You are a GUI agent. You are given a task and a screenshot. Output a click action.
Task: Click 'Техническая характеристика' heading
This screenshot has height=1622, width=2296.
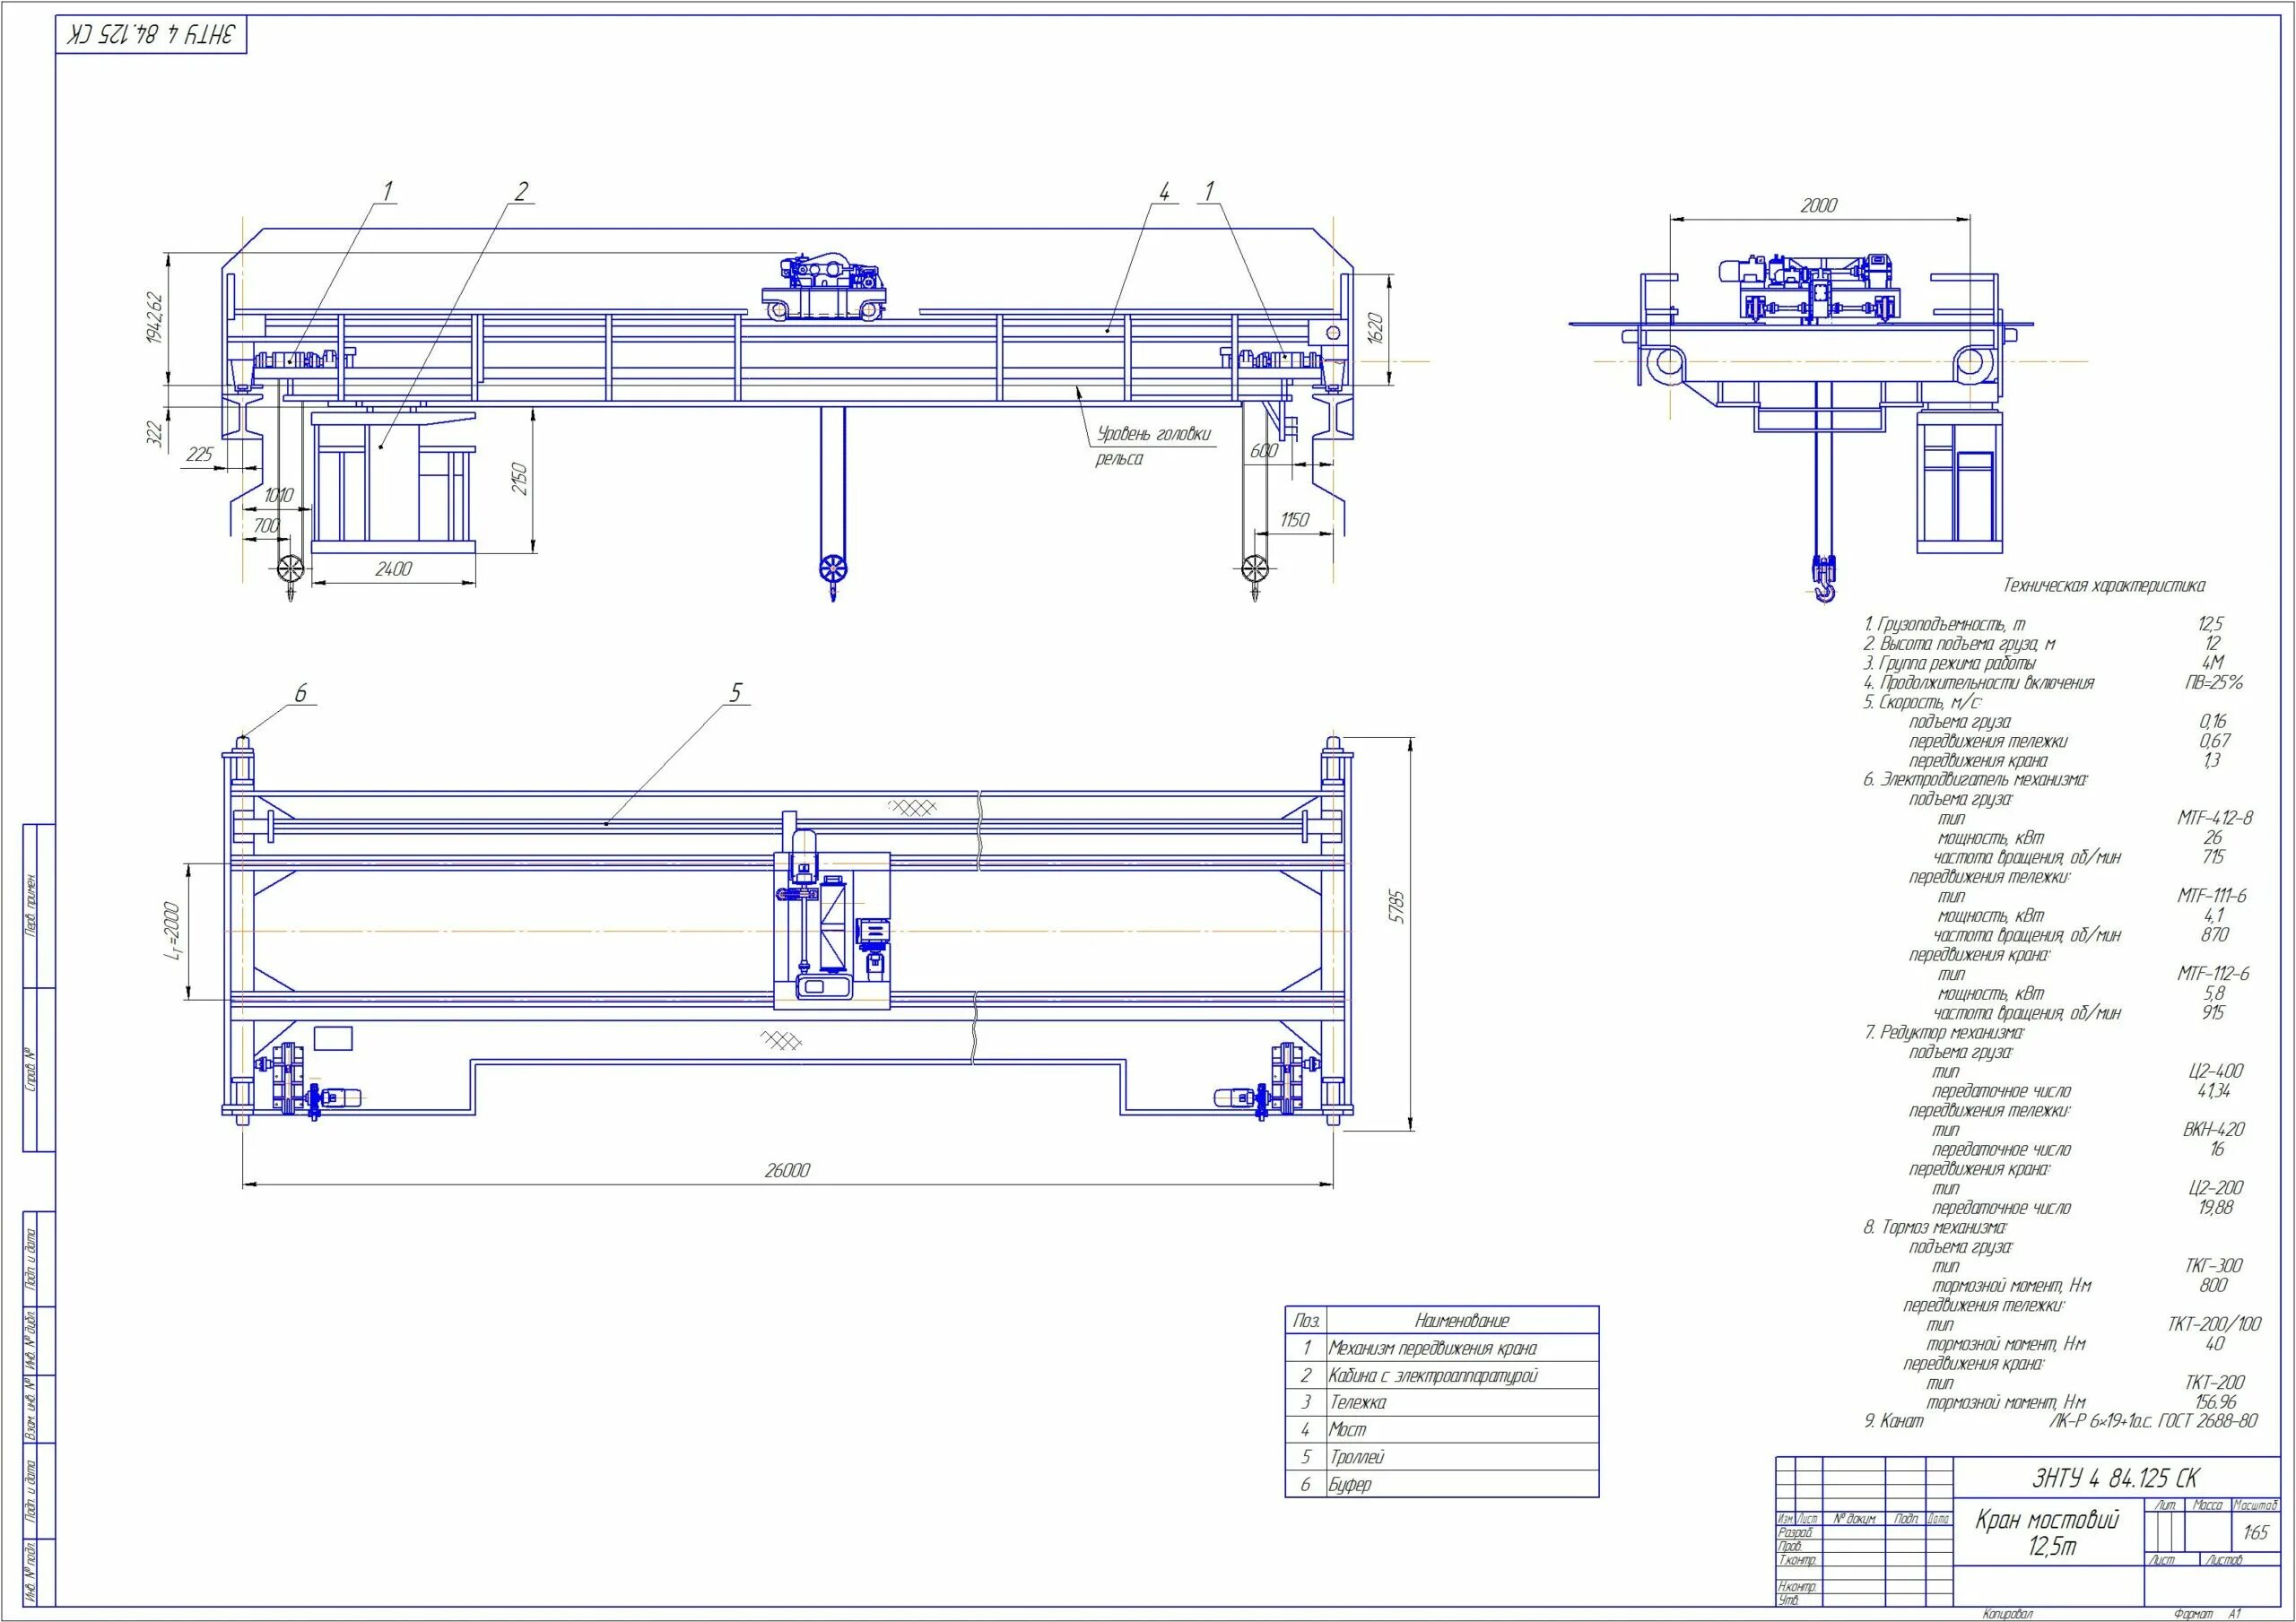(x=2103, y=586)
